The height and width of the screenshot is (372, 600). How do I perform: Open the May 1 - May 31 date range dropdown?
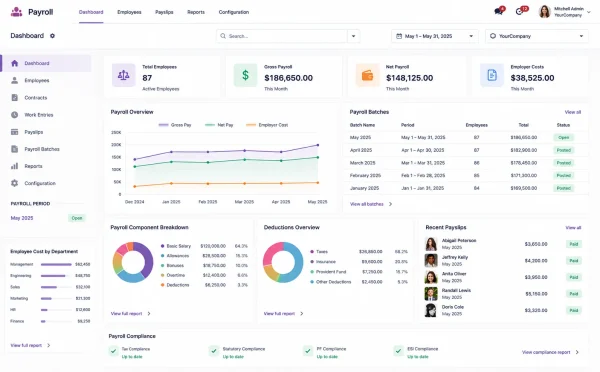(x=435, y=36)
